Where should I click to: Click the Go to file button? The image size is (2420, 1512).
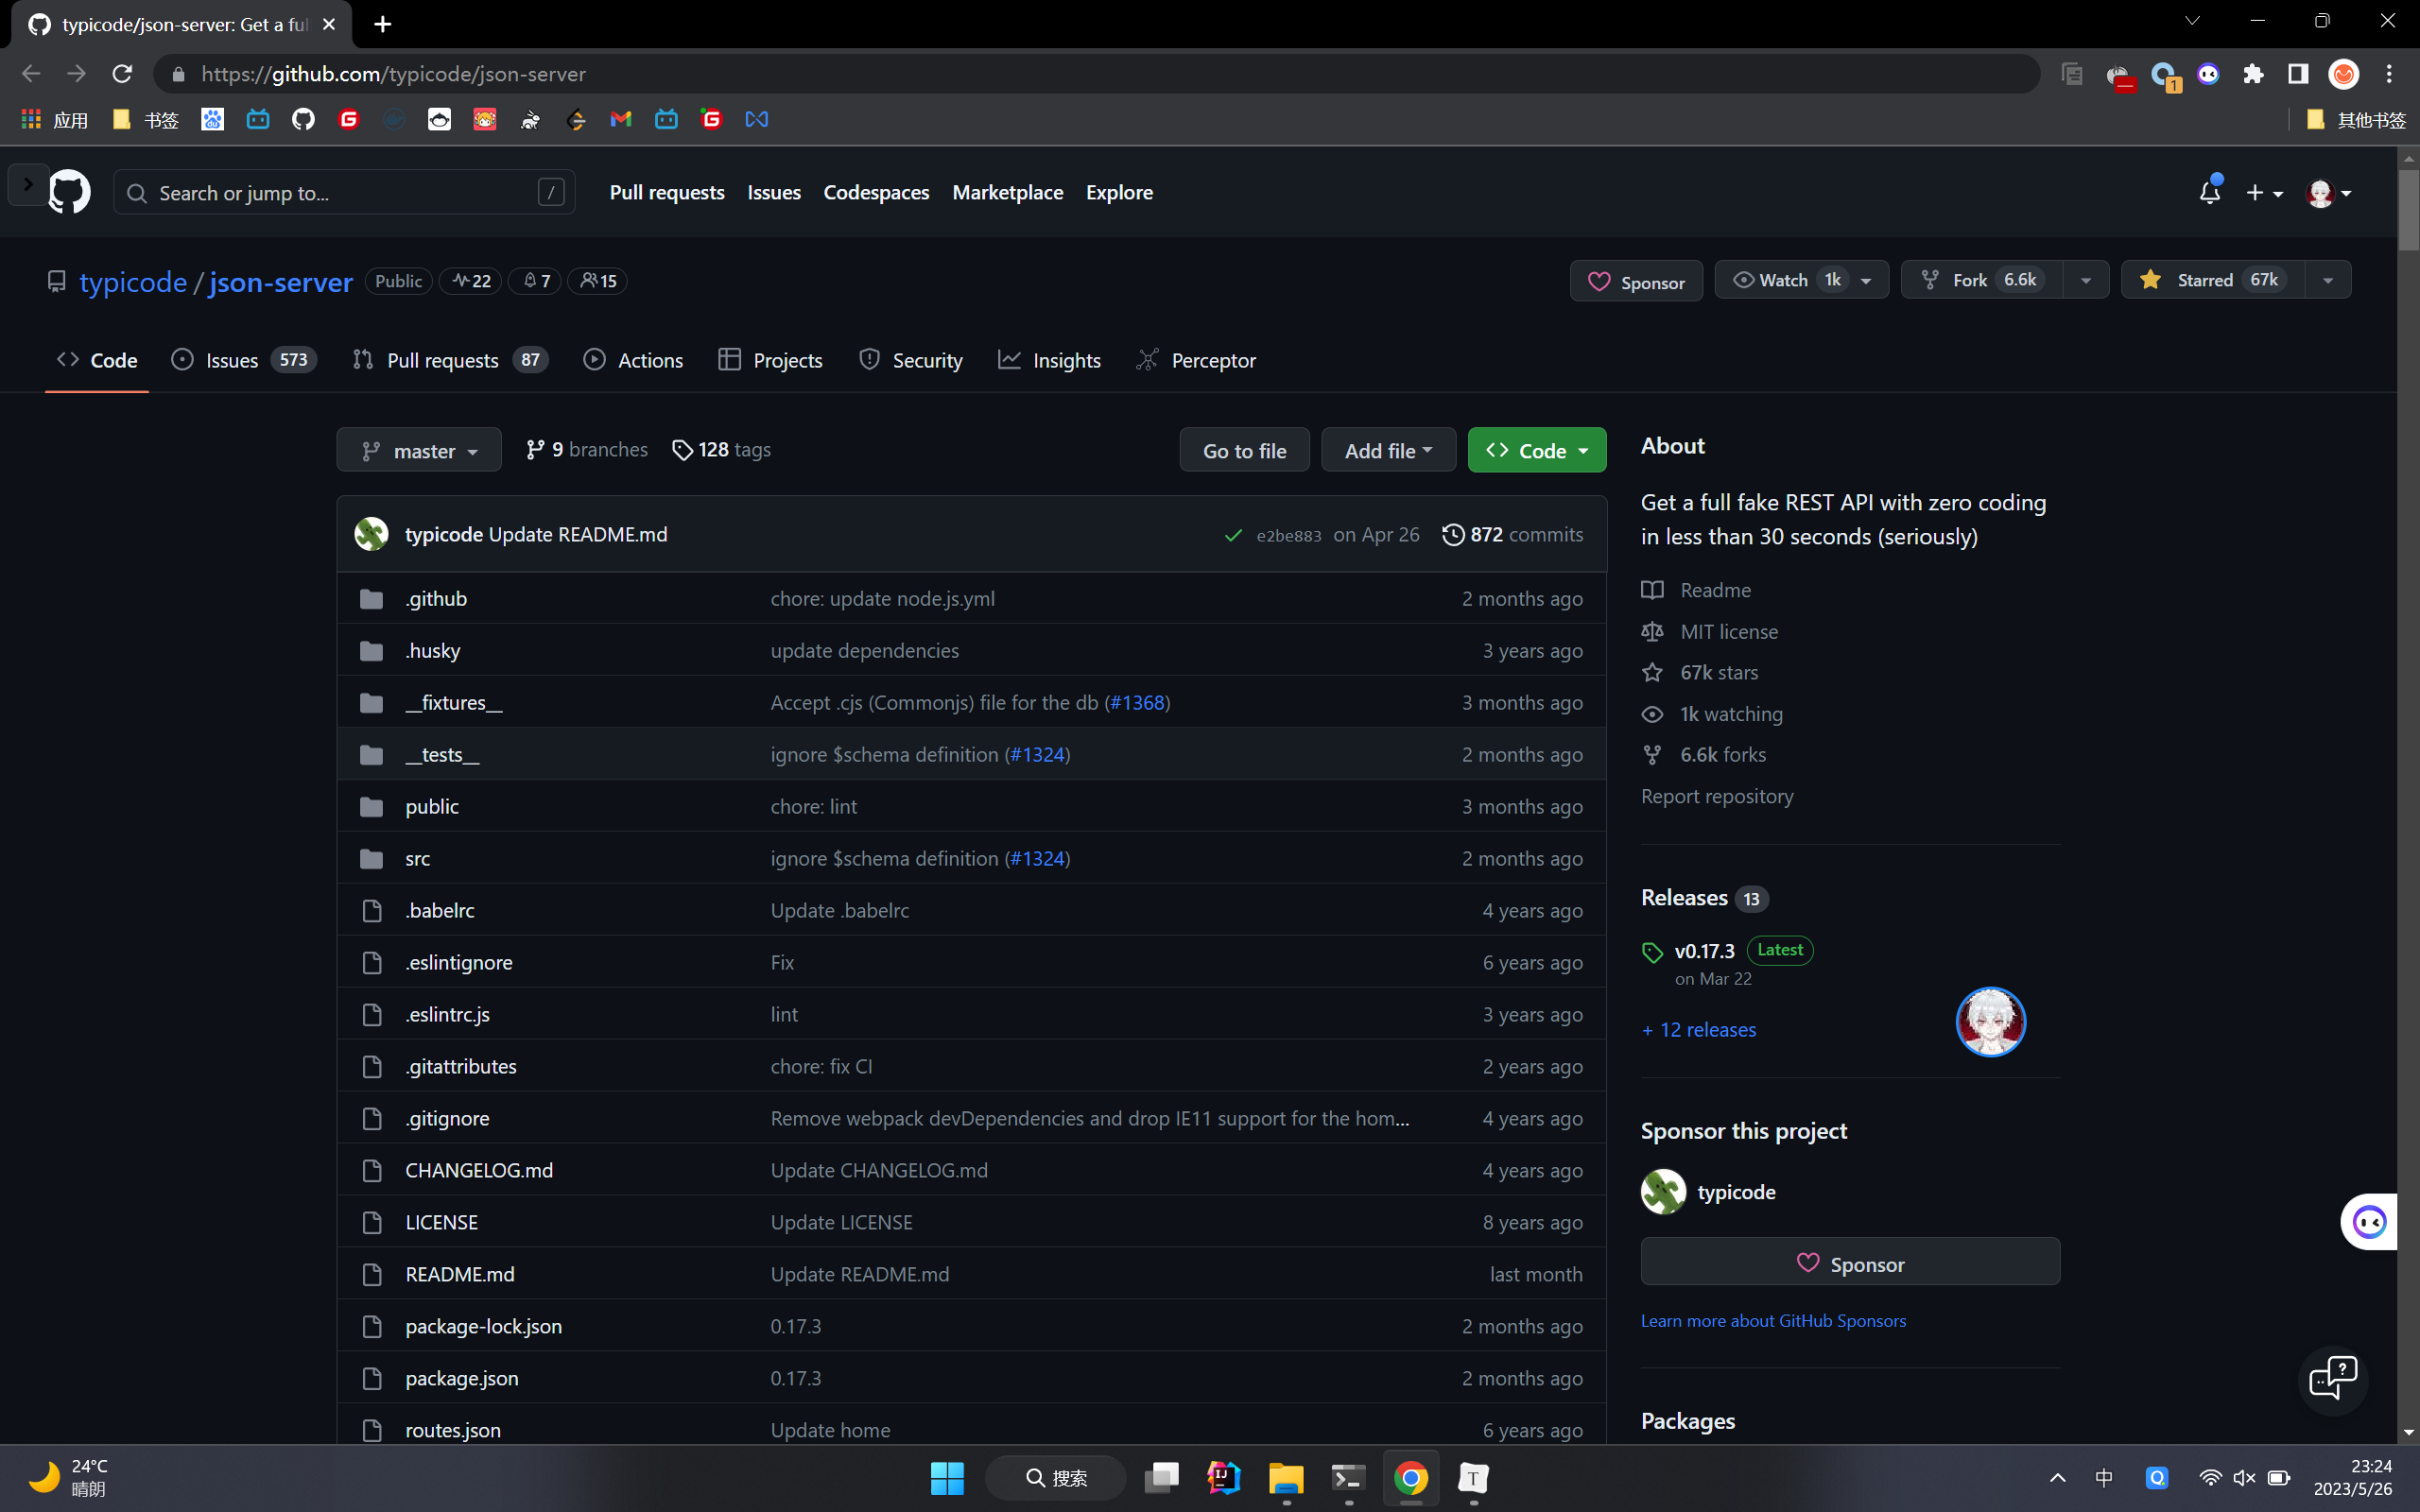1244,451
